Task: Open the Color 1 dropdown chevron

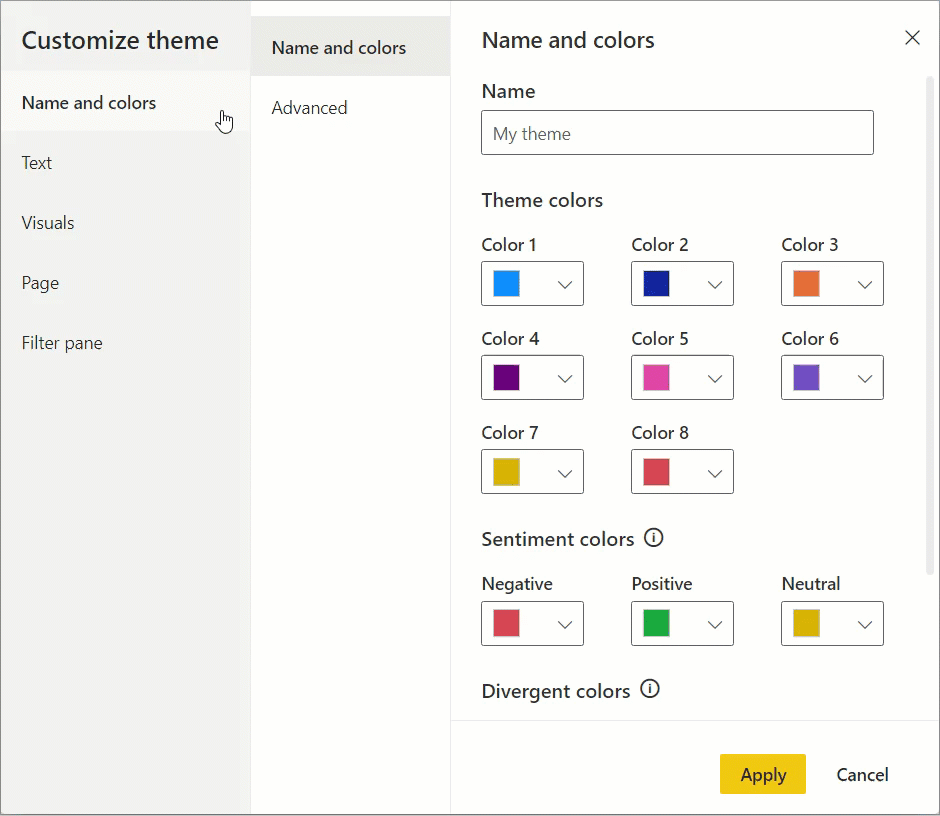Action: [564, 285]
